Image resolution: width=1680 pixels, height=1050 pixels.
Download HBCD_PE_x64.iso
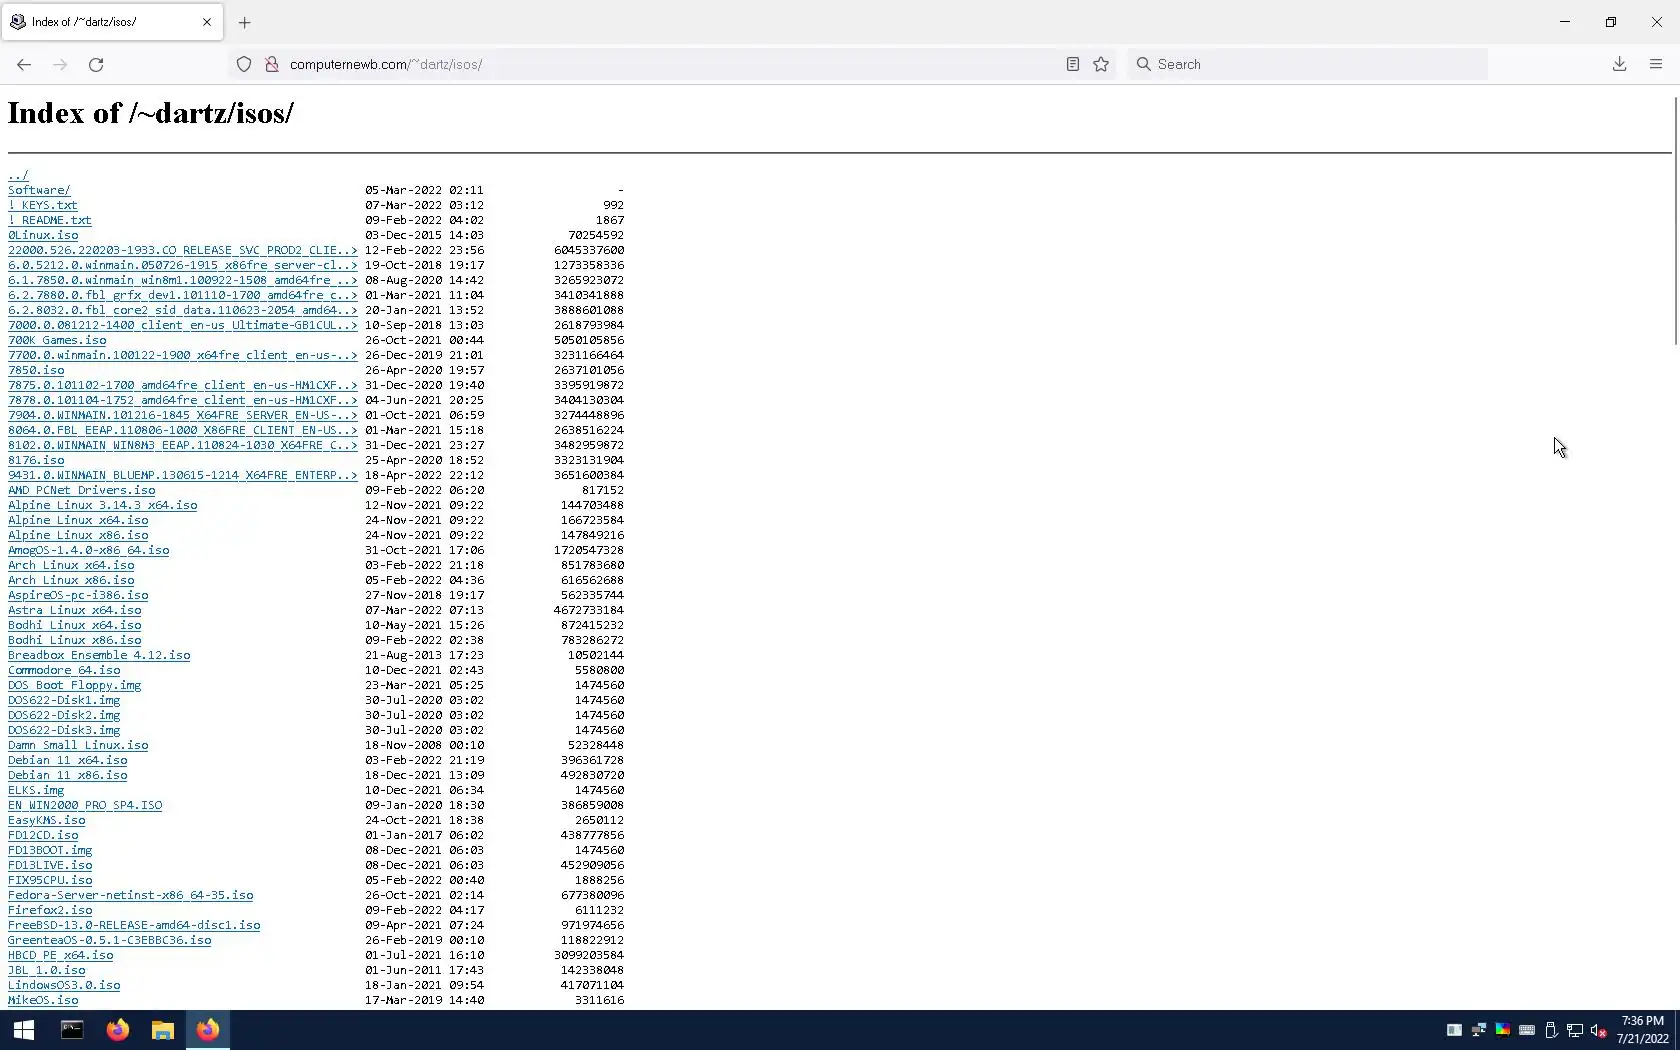(61, 955)
